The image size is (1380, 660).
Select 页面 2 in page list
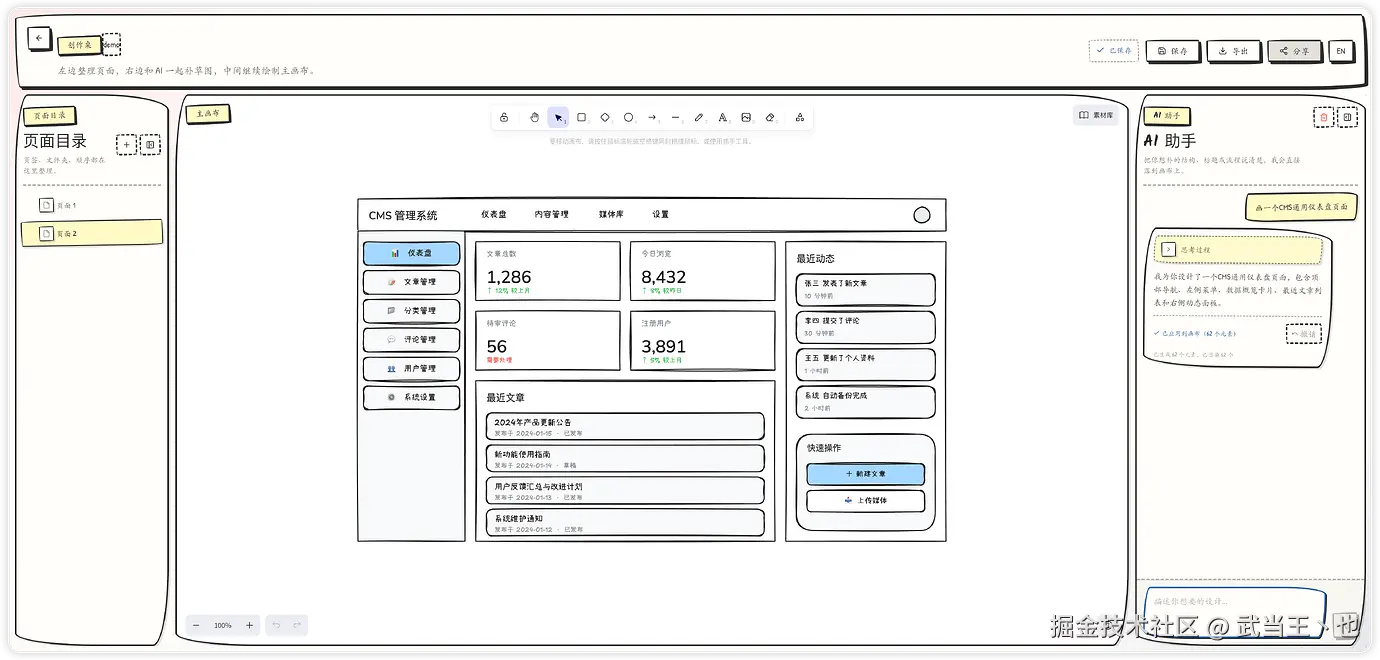tap(91, 234)
